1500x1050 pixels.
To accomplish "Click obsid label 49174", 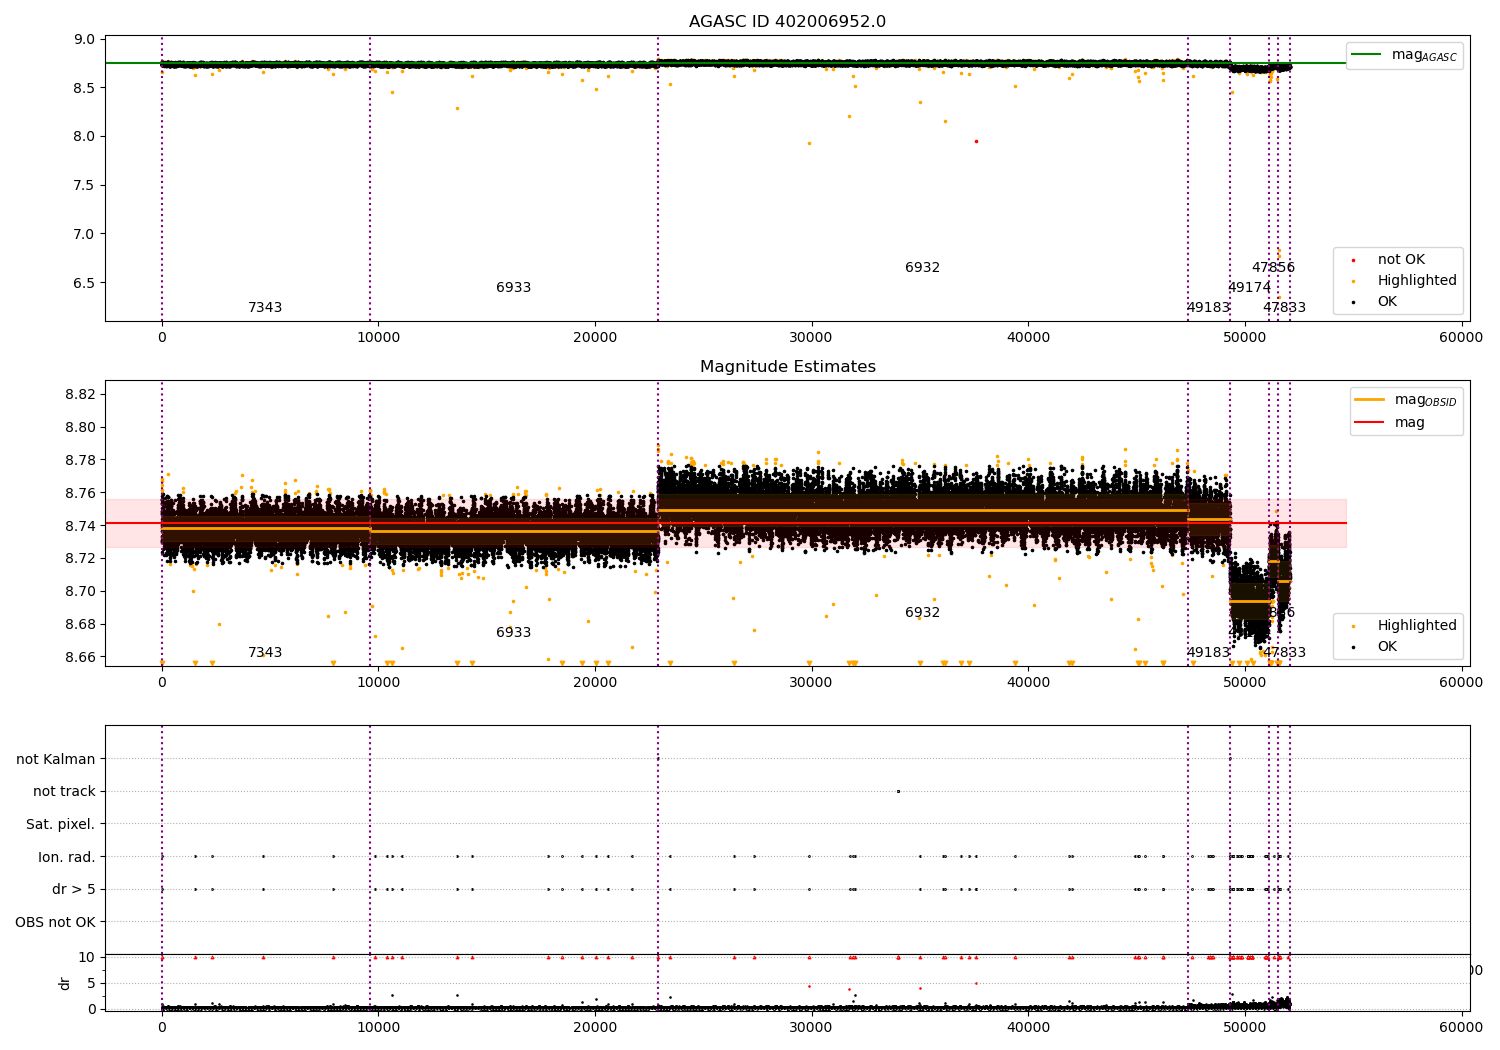I will [1249, 288].
